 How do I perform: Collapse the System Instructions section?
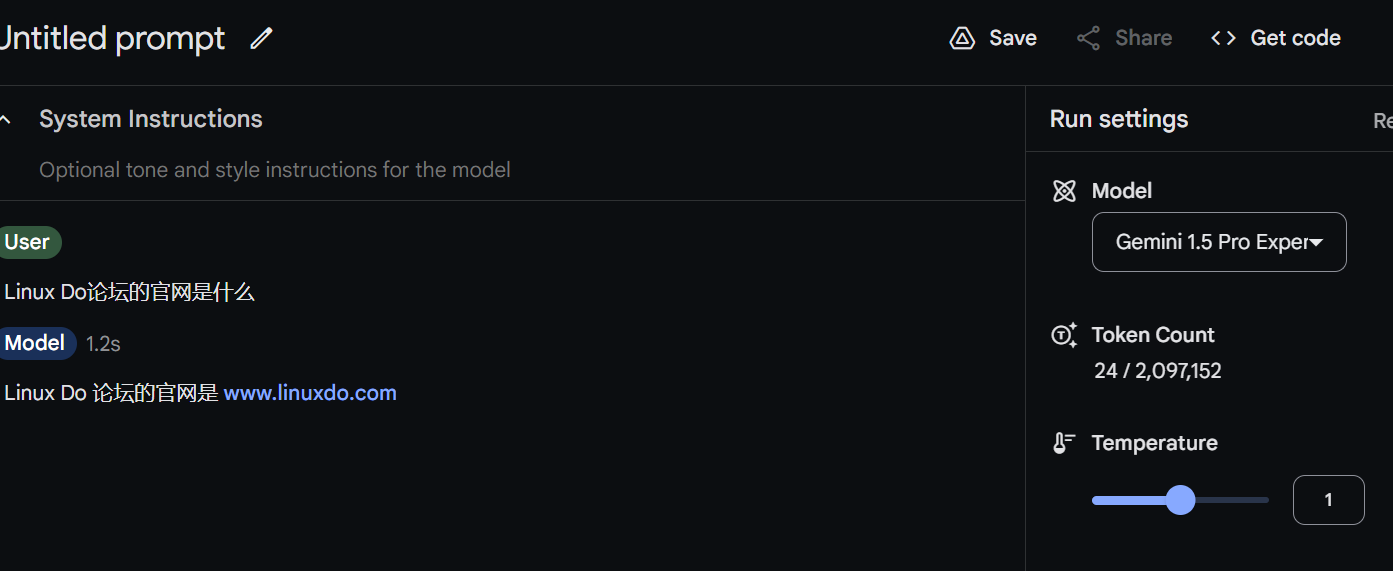(6, 119)
